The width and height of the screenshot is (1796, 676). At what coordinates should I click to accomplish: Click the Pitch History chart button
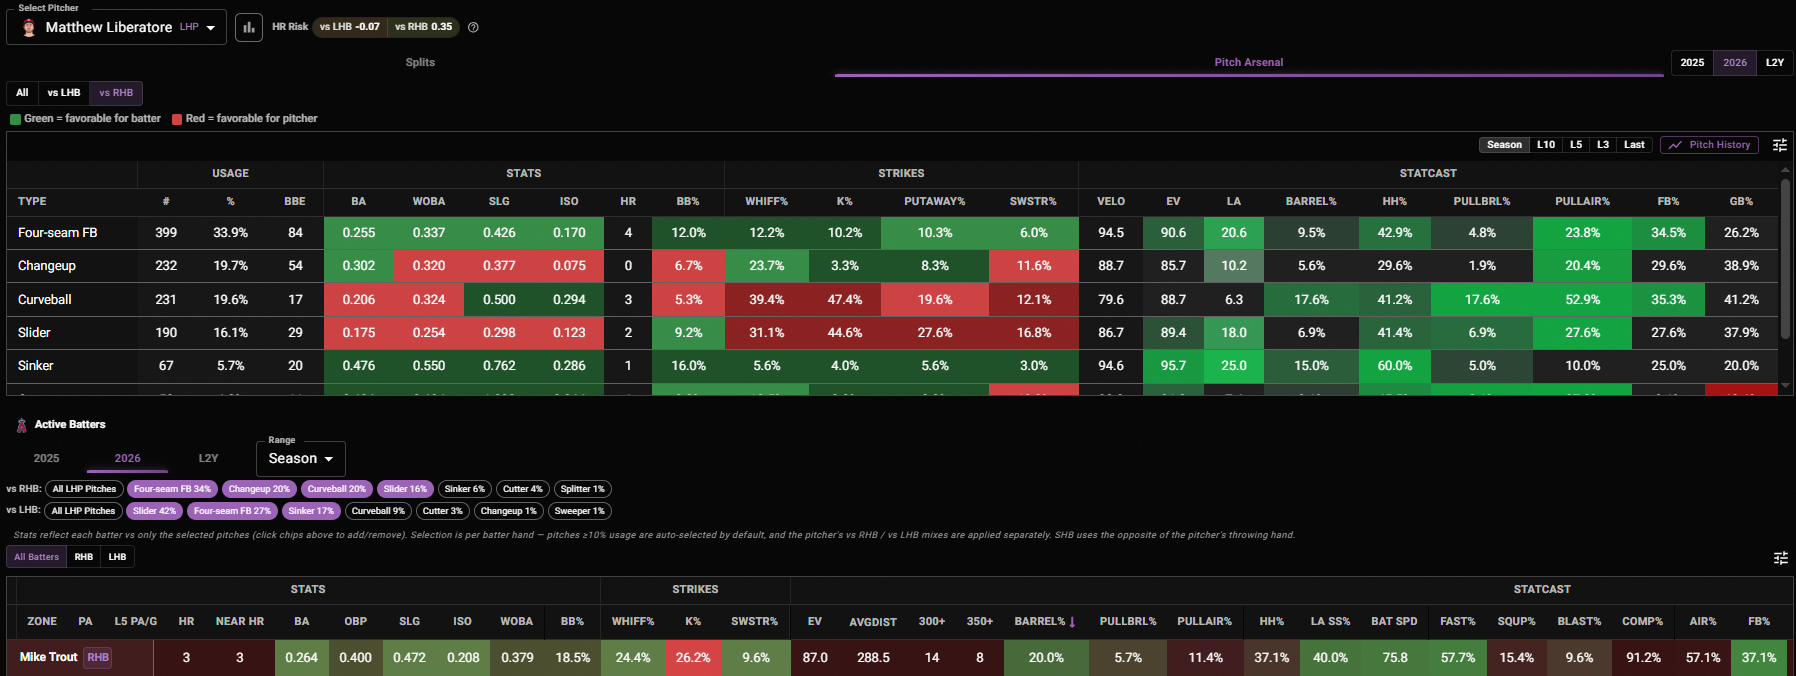(x=1709, y=145)
